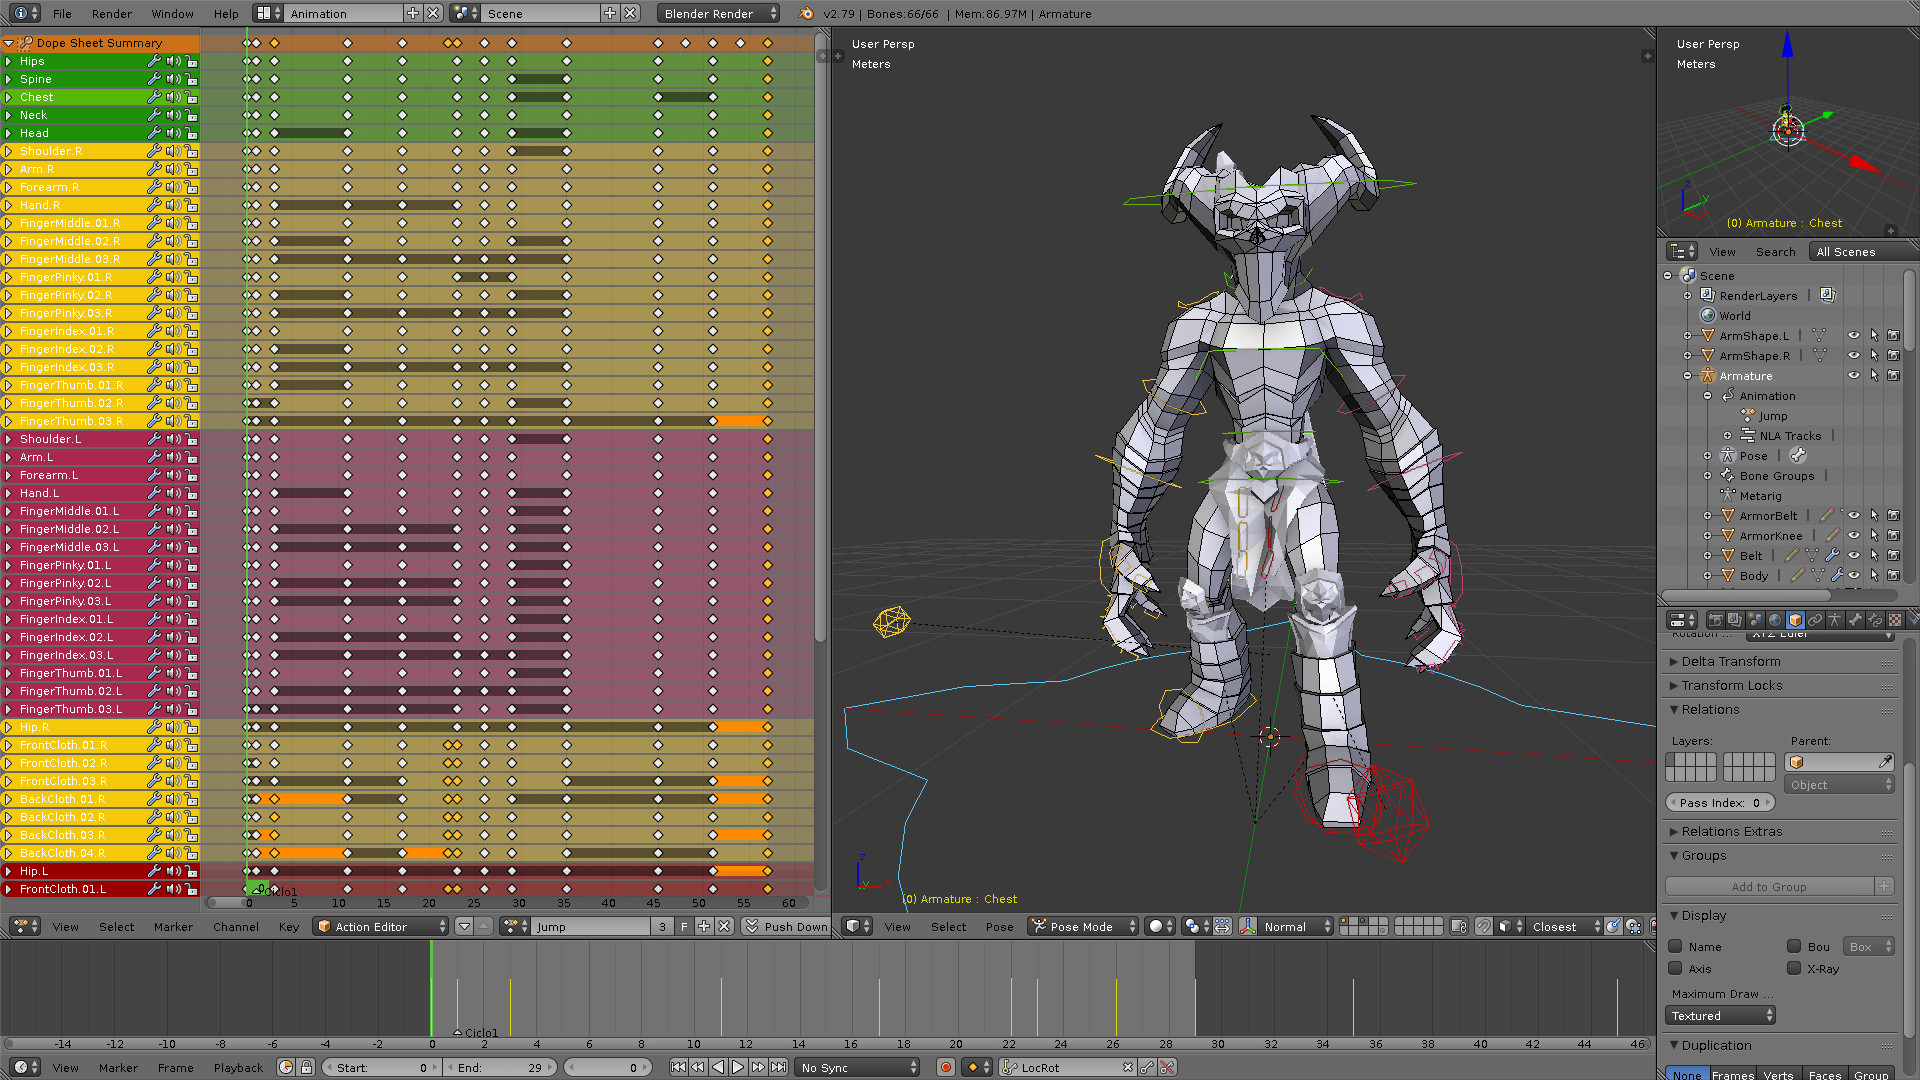This screenshot has height=1080, width=1920.
Task: Mute the Shoulder.L channel with the speaker icon
Action: 173,439
